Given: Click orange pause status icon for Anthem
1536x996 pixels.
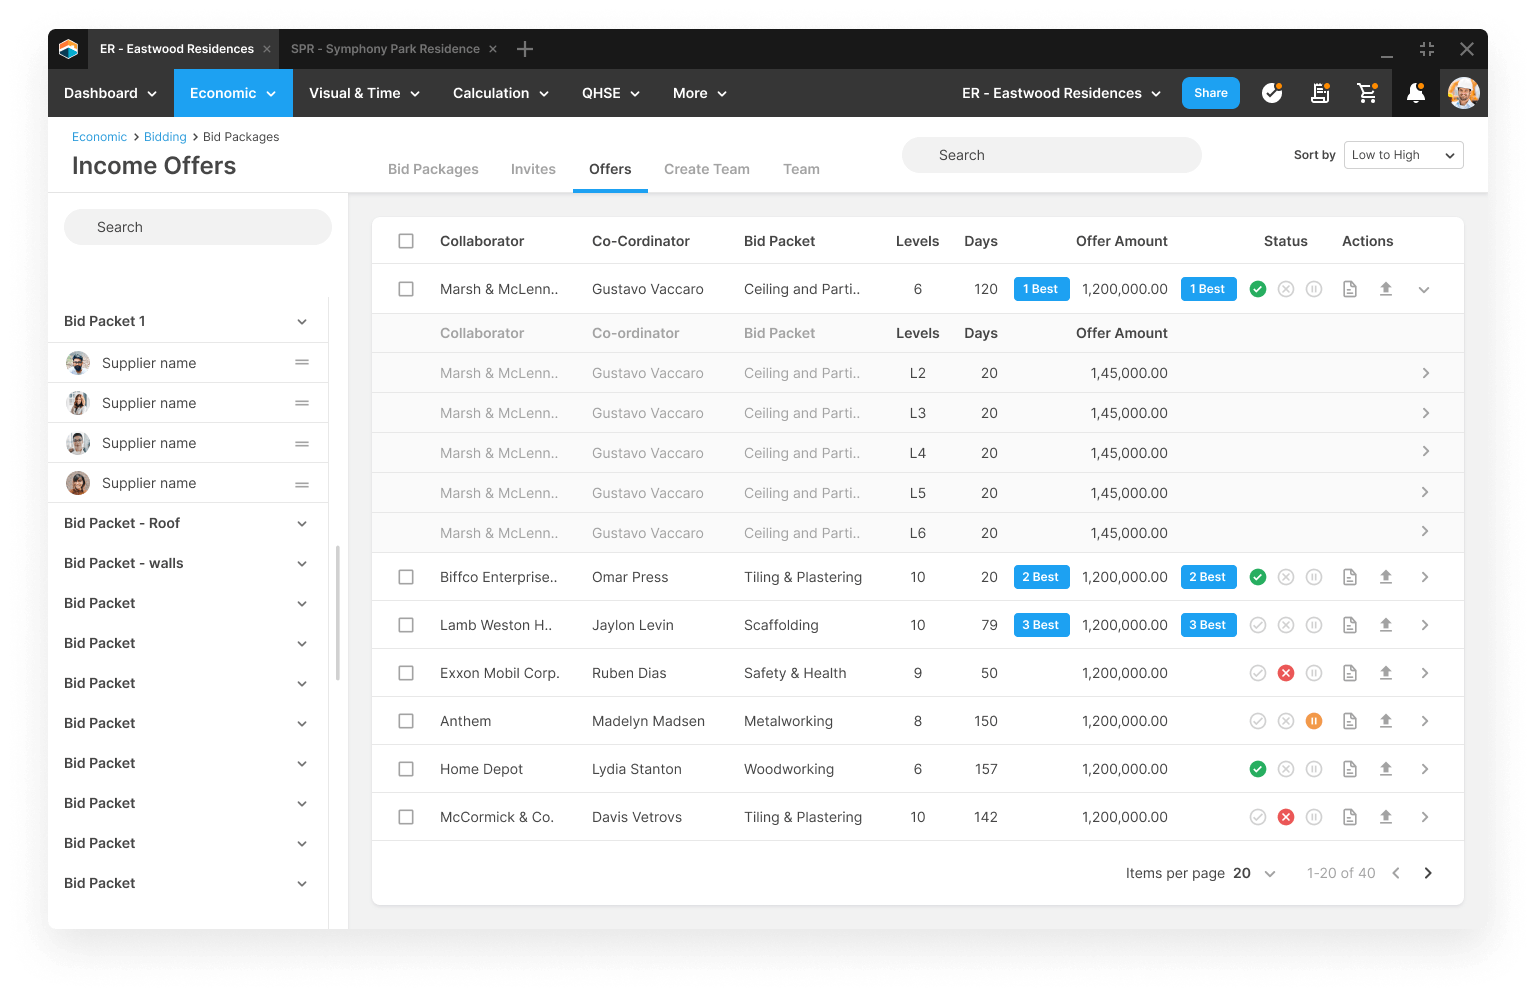Looking at the screenshot, I should pyautogui.click(x=1314, y=721).
